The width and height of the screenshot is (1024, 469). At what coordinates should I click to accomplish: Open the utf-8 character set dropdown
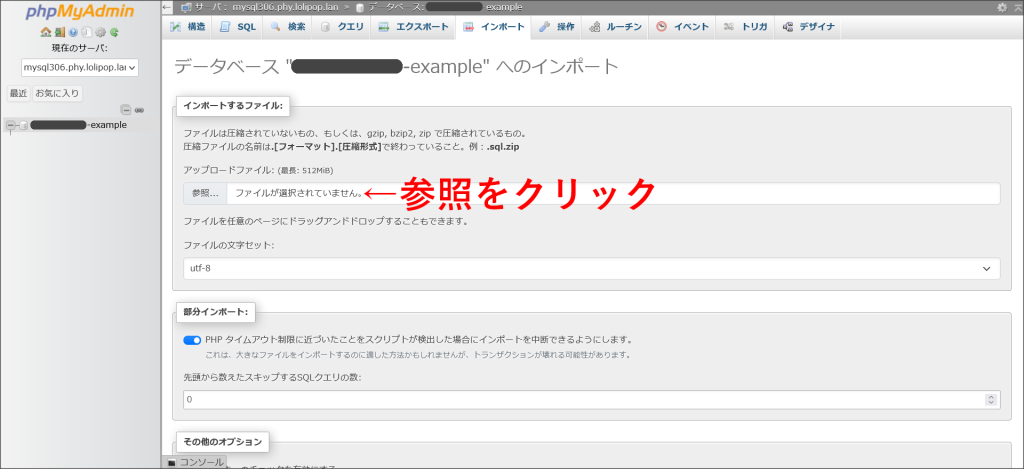(x=592, y=268)
